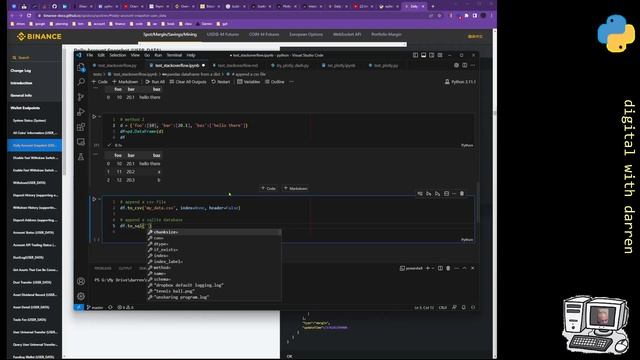Select USDS-M Futures tab on Binance page
Screen dimensions: 640x360
point(222,35)
